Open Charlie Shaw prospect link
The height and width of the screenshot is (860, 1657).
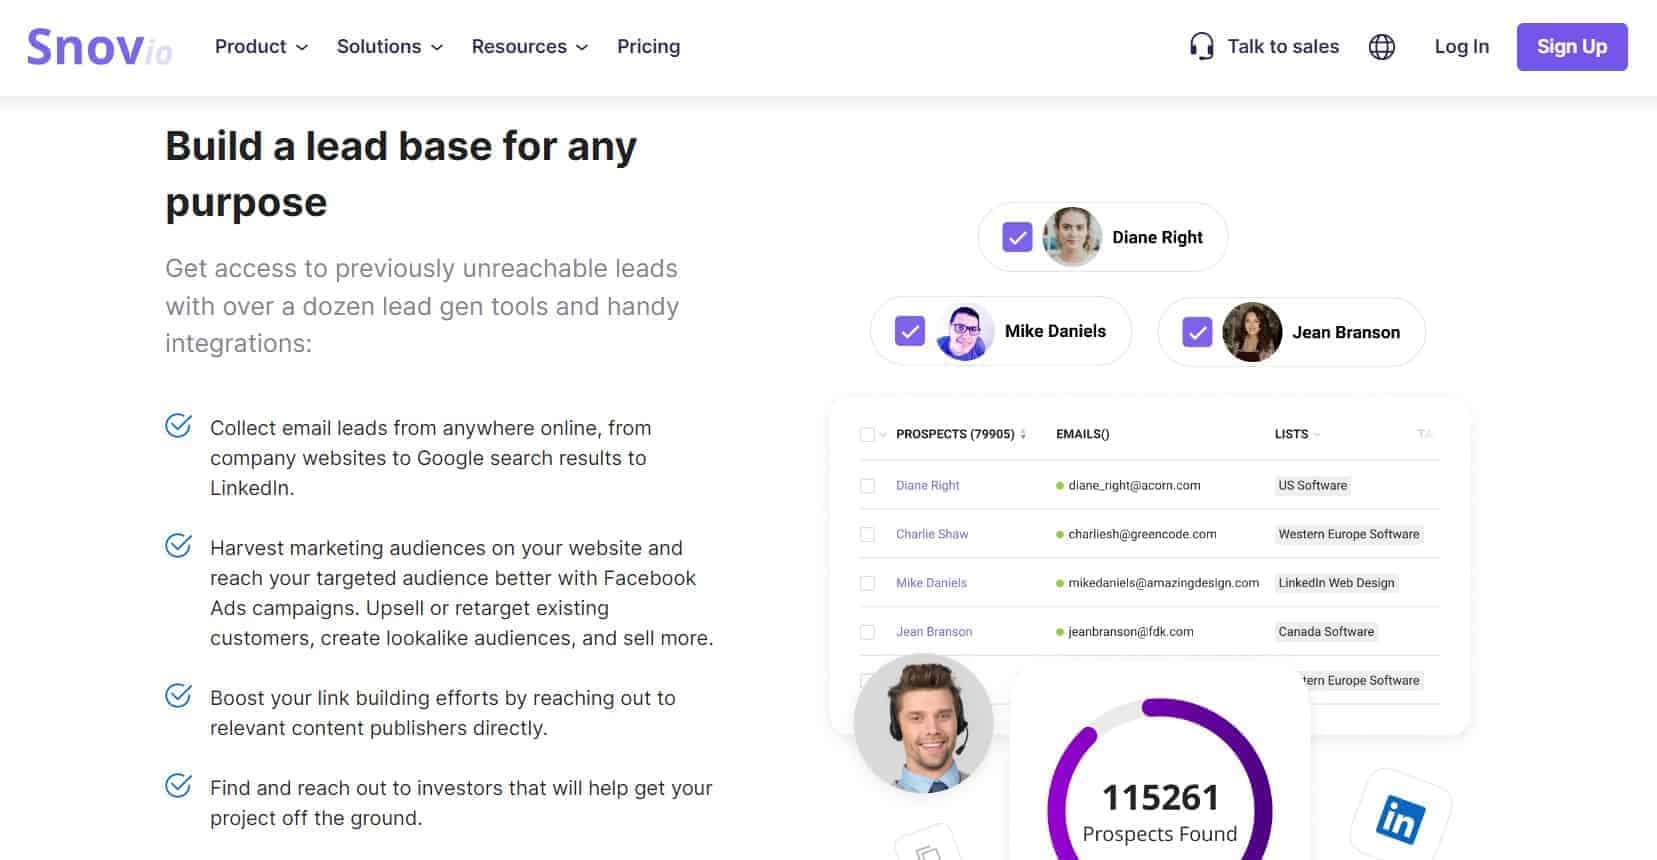[932, 535]
